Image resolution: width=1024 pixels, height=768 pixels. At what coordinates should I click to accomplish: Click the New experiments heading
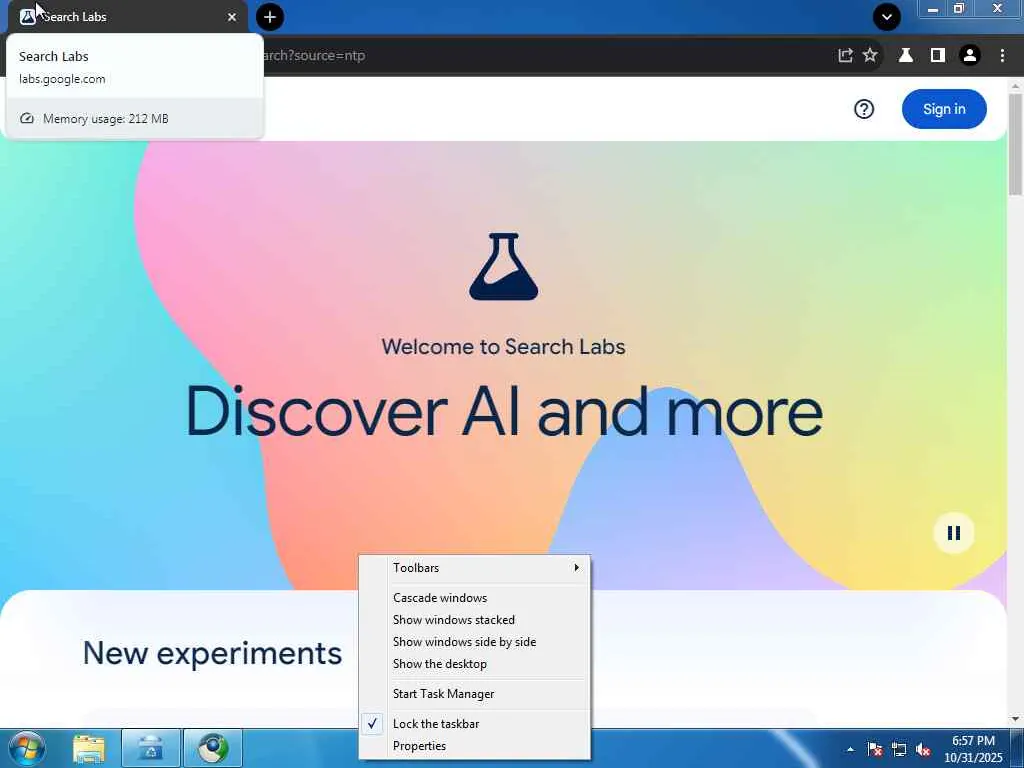(x=212, y=653)
